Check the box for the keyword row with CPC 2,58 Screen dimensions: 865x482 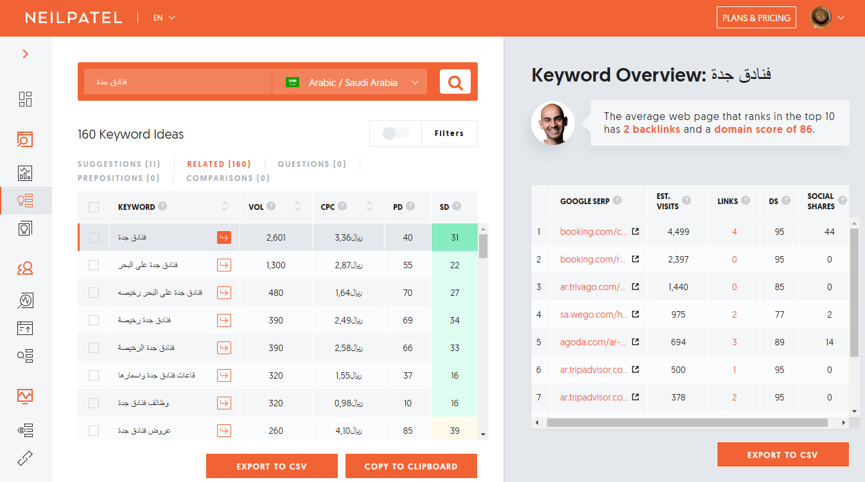[94, 348]
